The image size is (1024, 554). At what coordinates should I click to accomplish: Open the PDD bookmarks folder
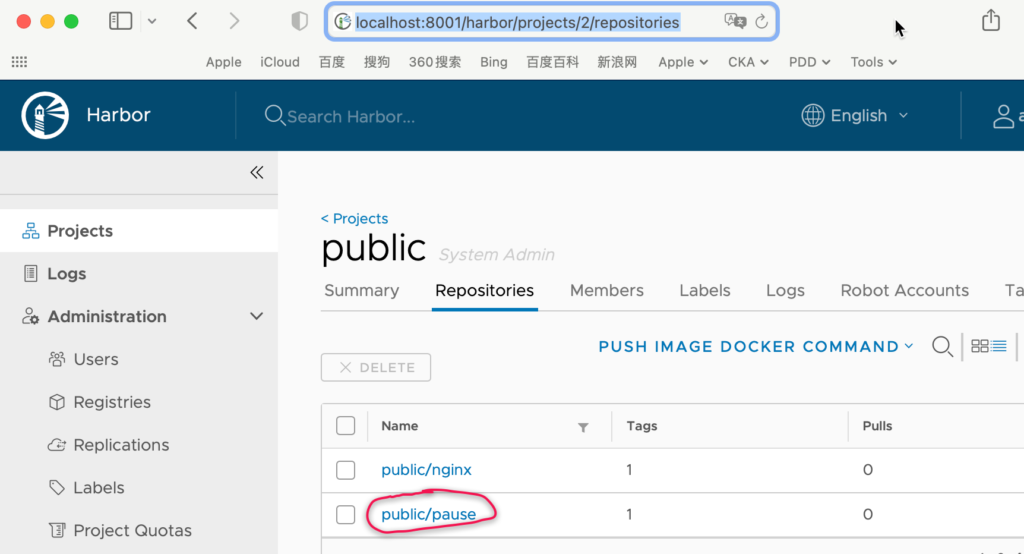(x=810, y=62)
